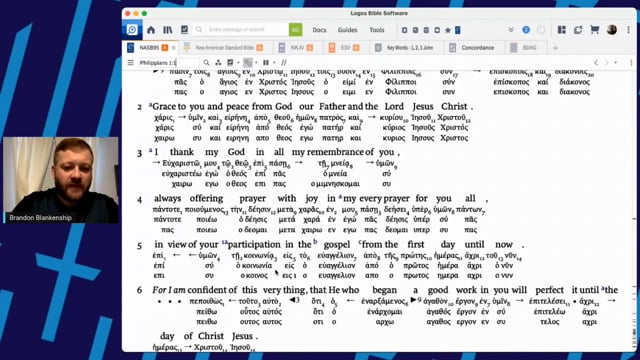Click the word 'gospel' in verse 5
Image resolution: width=640 pixels, height=360 pixels.
tap(337, 244)
